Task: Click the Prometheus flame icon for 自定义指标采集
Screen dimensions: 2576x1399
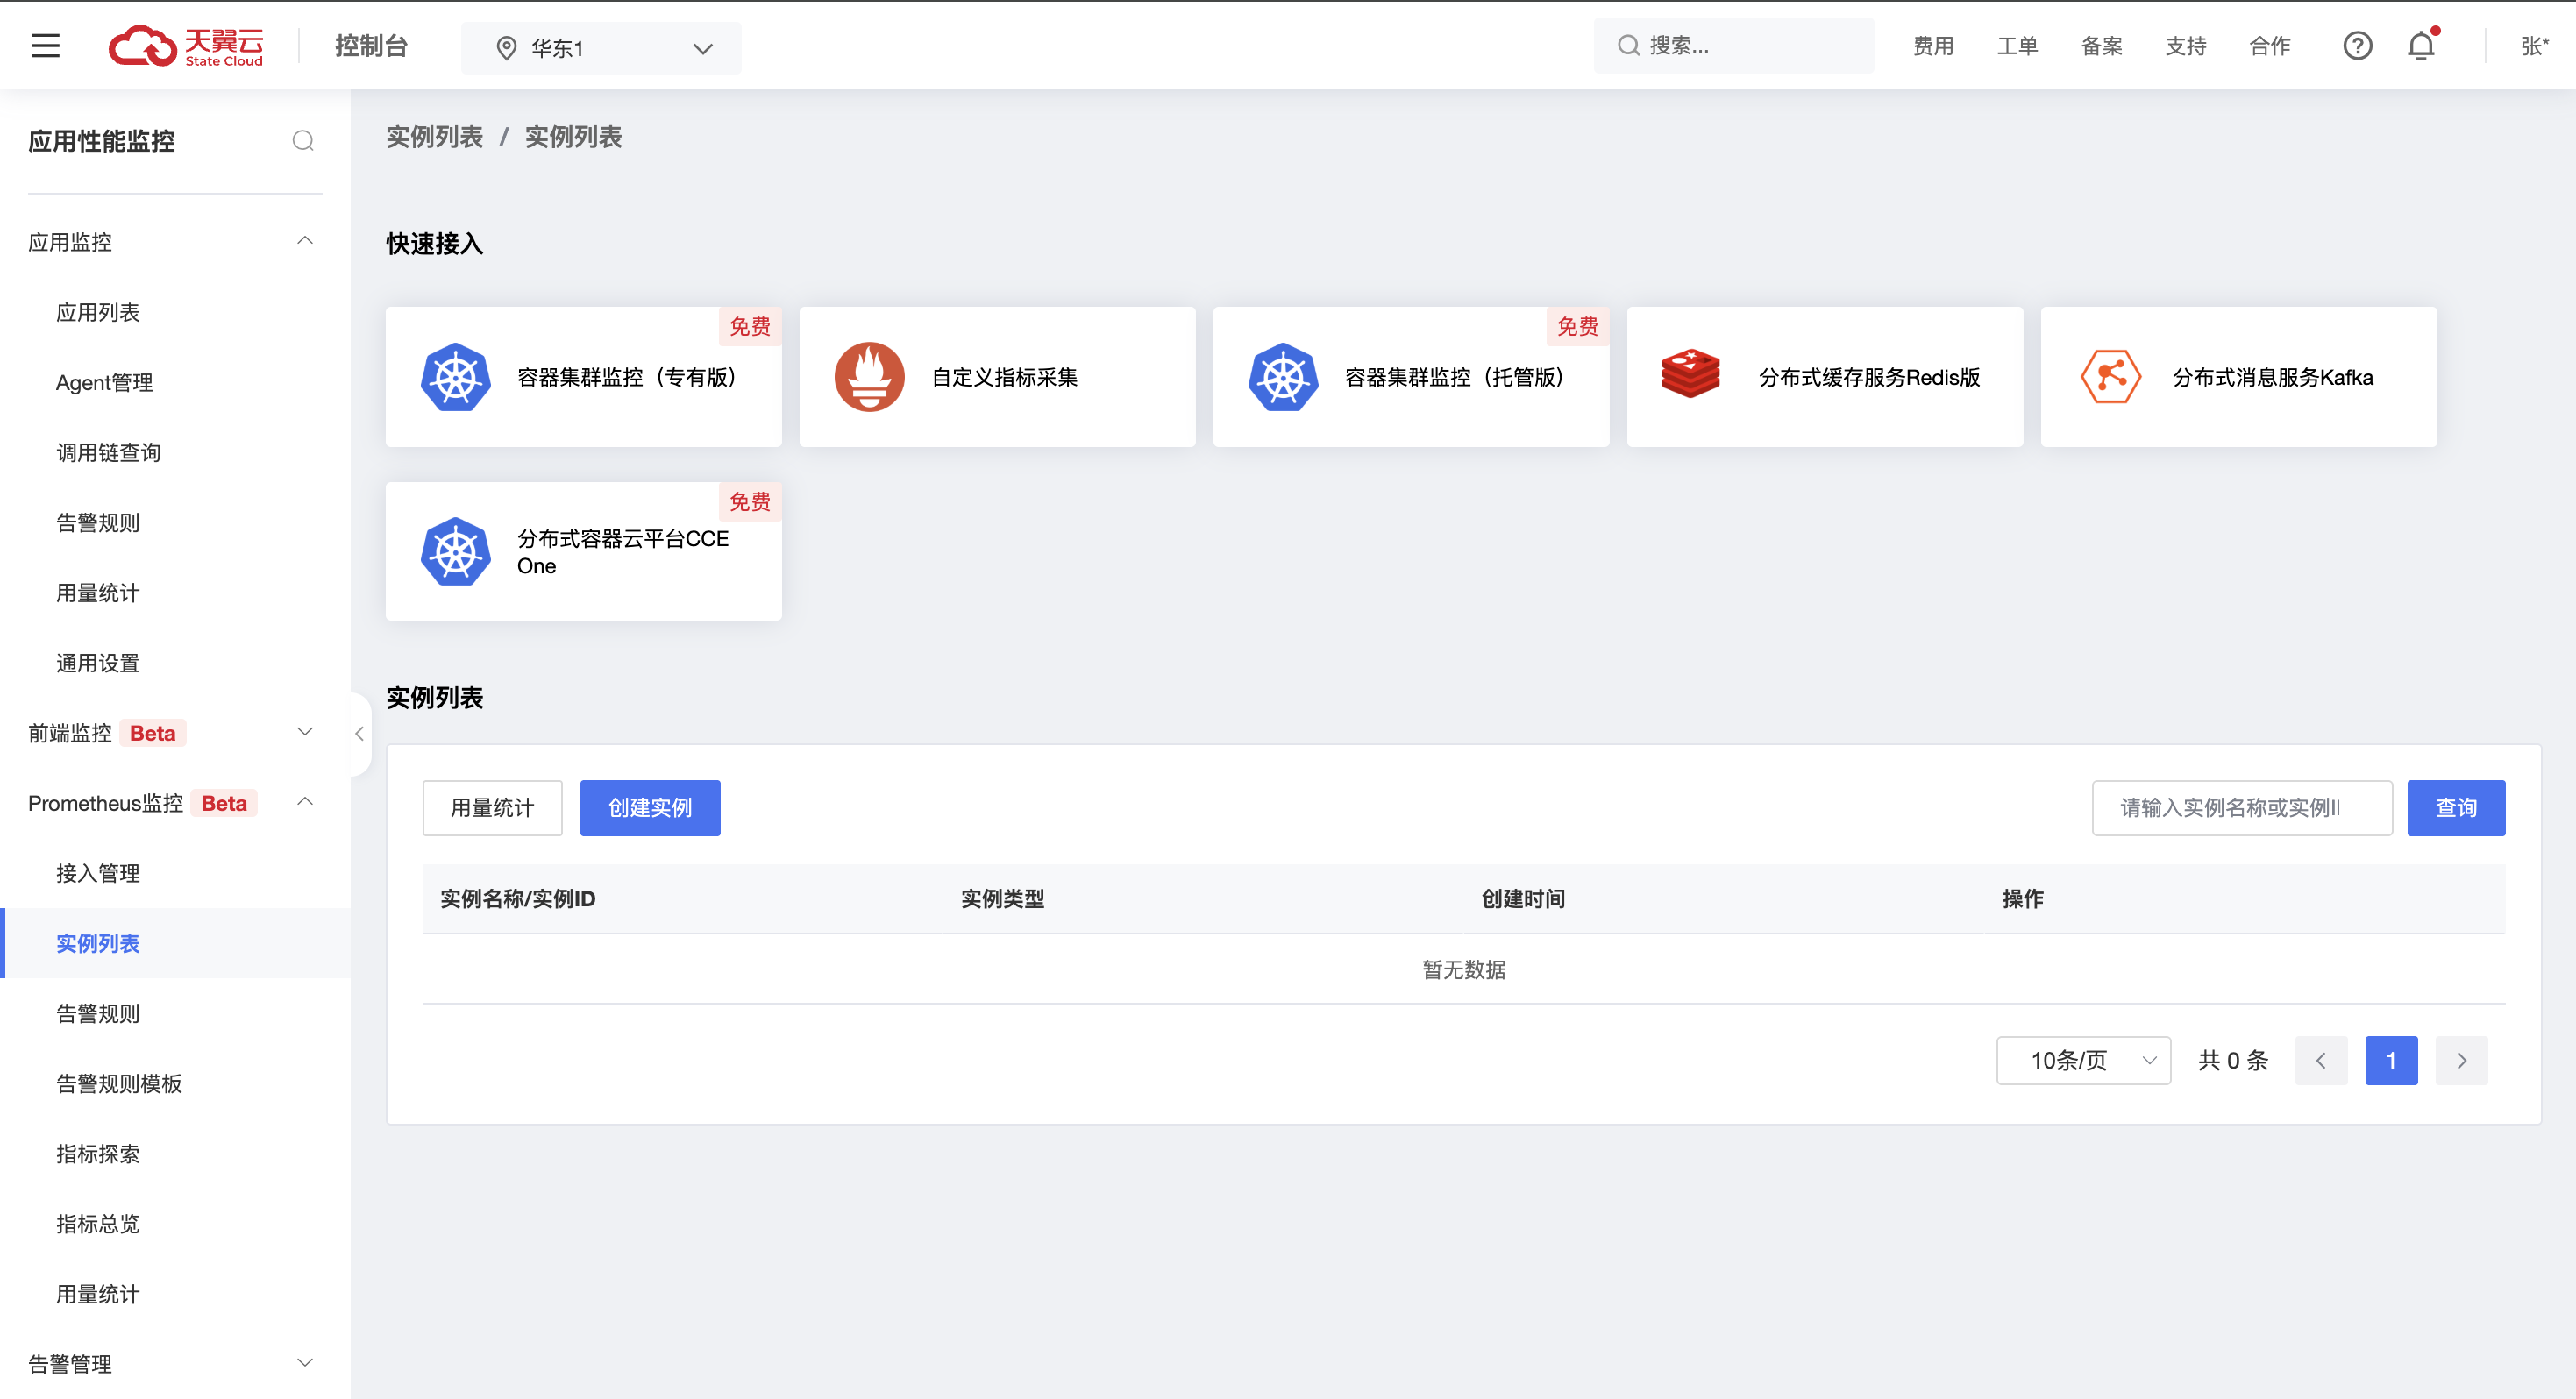Action: [x=869, y=377]
